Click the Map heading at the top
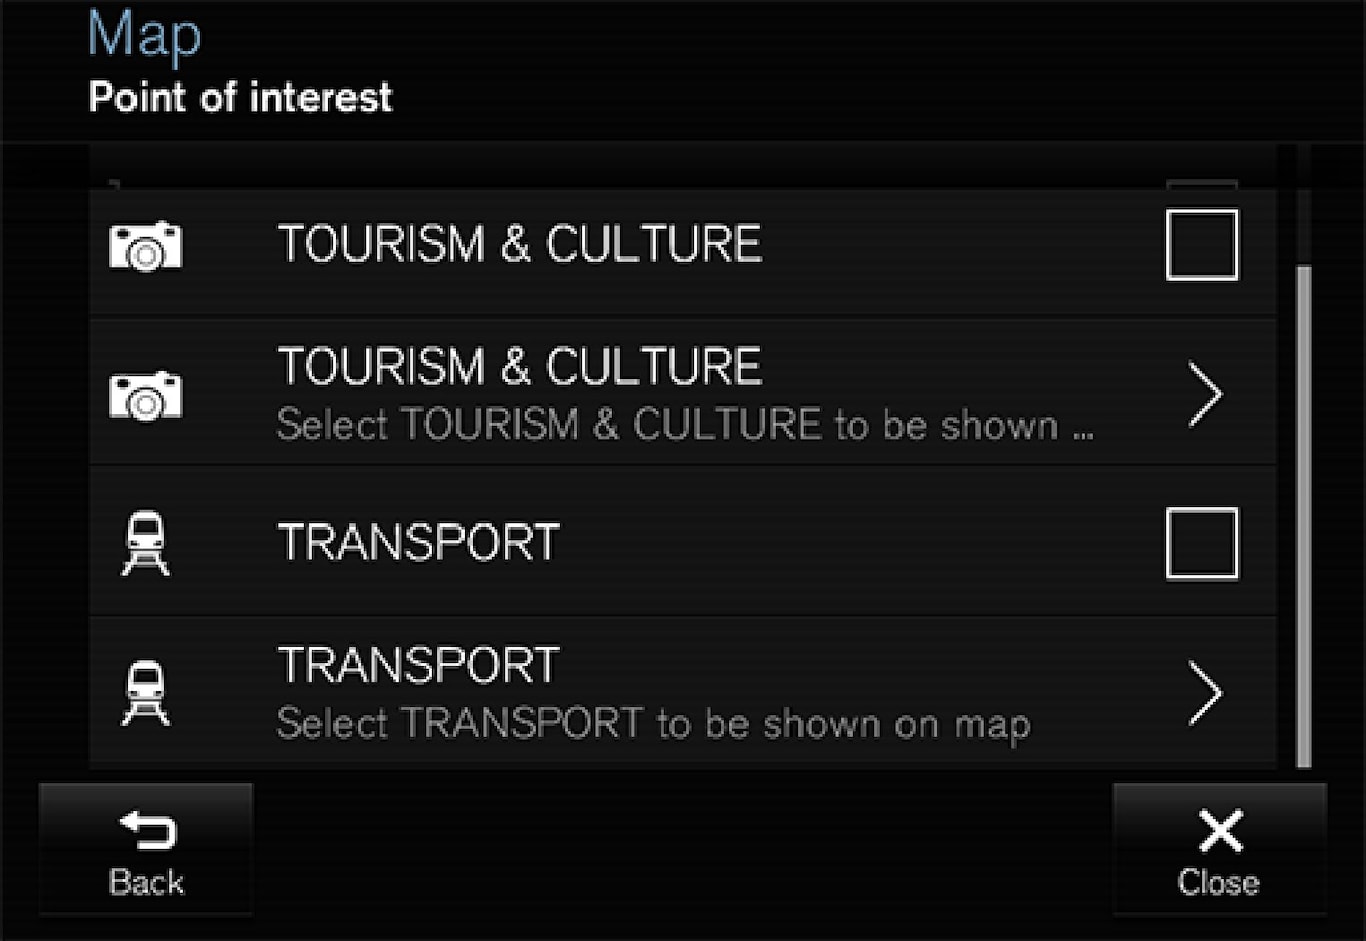 [x=145, y=34]
